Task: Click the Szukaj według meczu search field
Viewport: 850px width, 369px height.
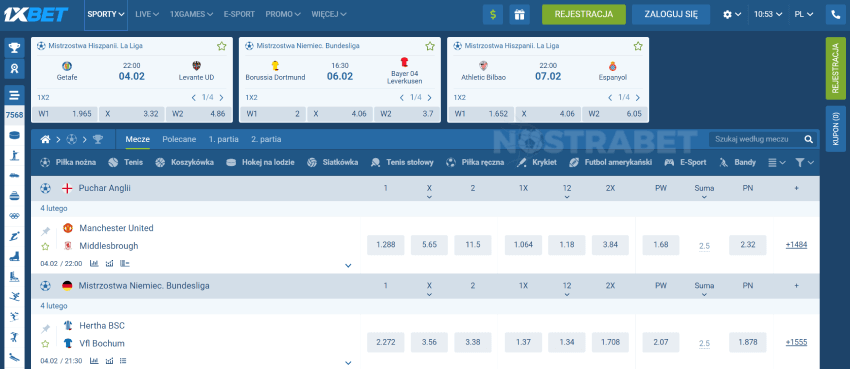Action: [x=757, y=139]
